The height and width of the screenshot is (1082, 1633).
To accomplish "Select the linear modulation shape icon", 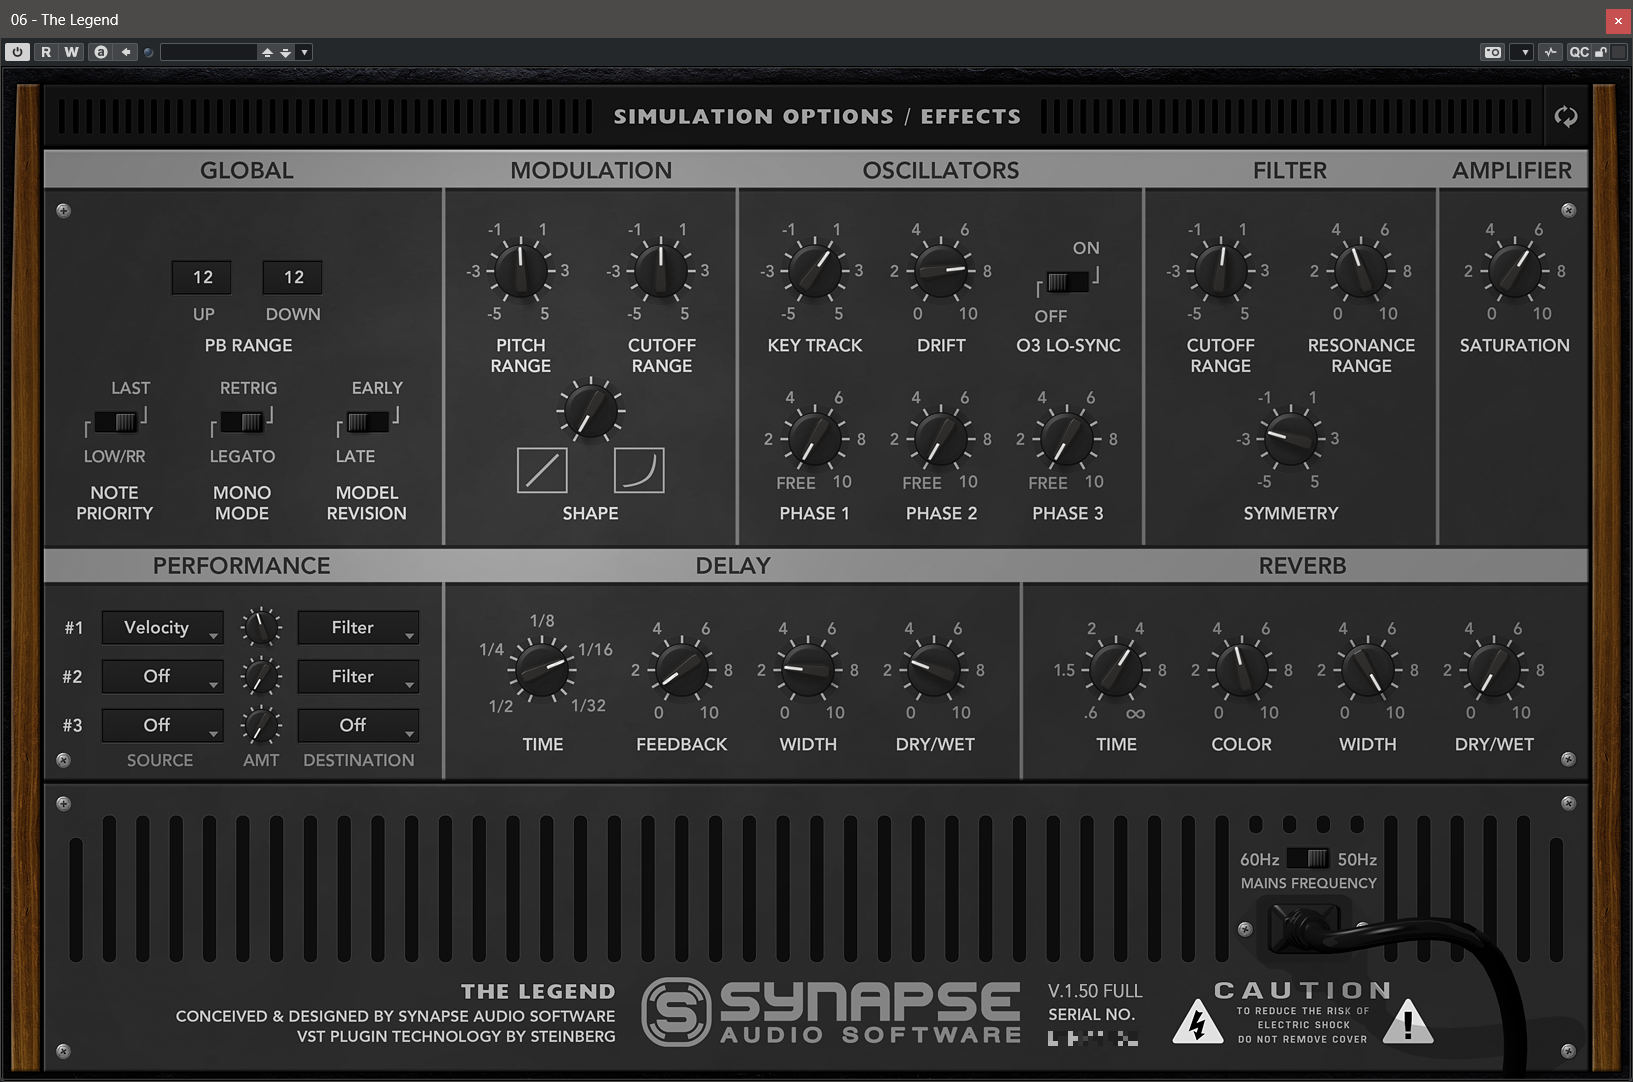I will click(x=542, y=470).
